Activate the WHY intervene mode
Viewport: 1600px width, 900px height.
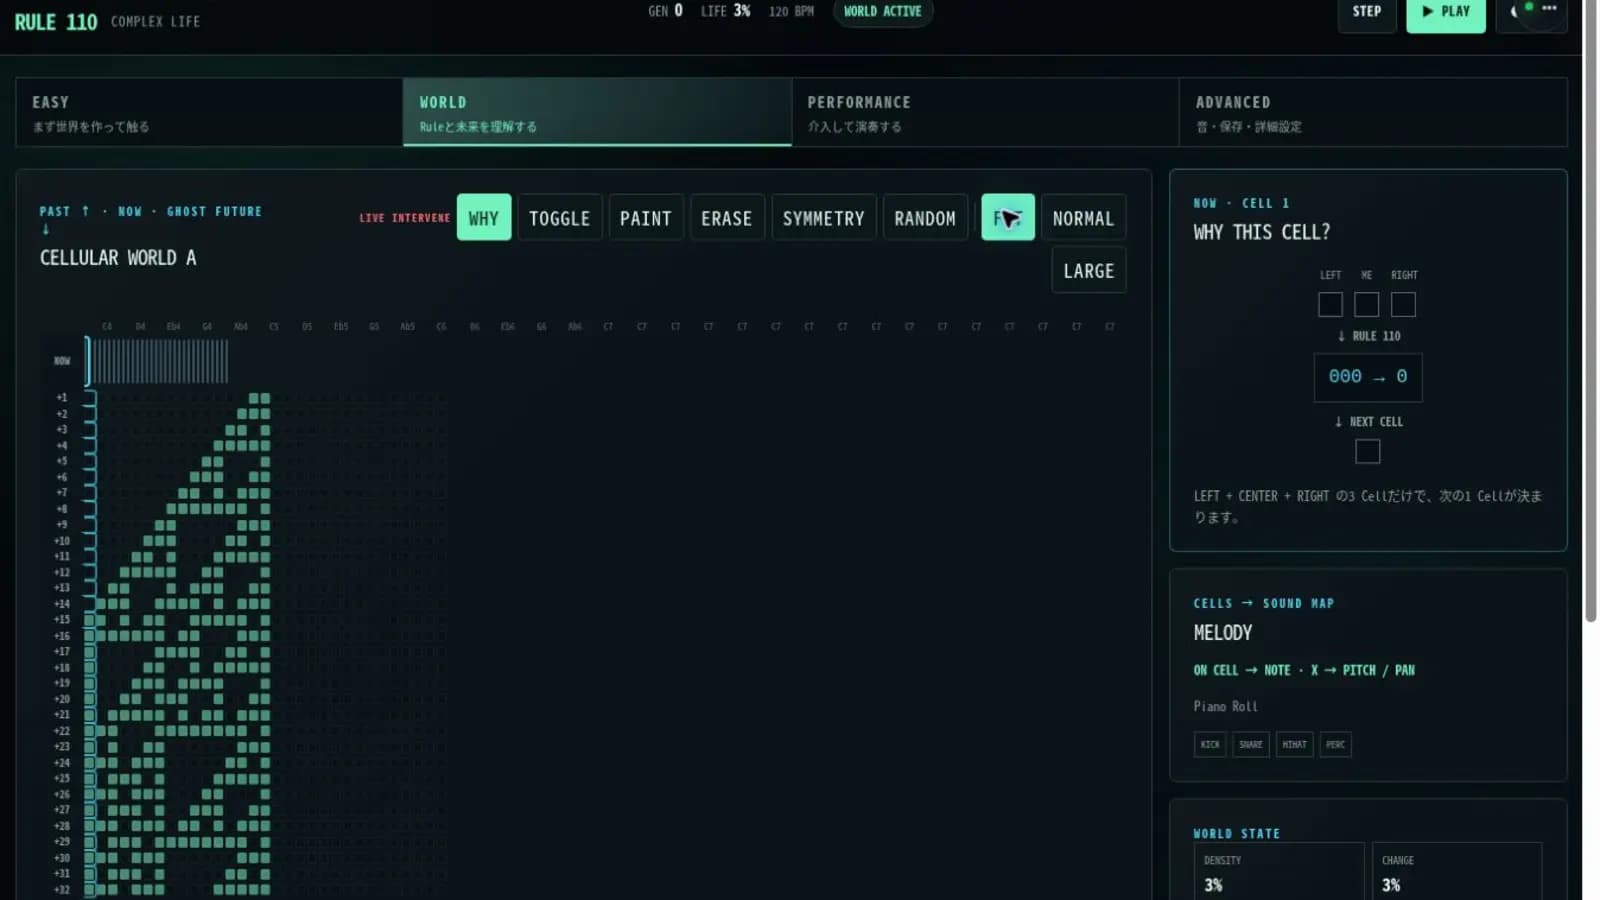484,218
